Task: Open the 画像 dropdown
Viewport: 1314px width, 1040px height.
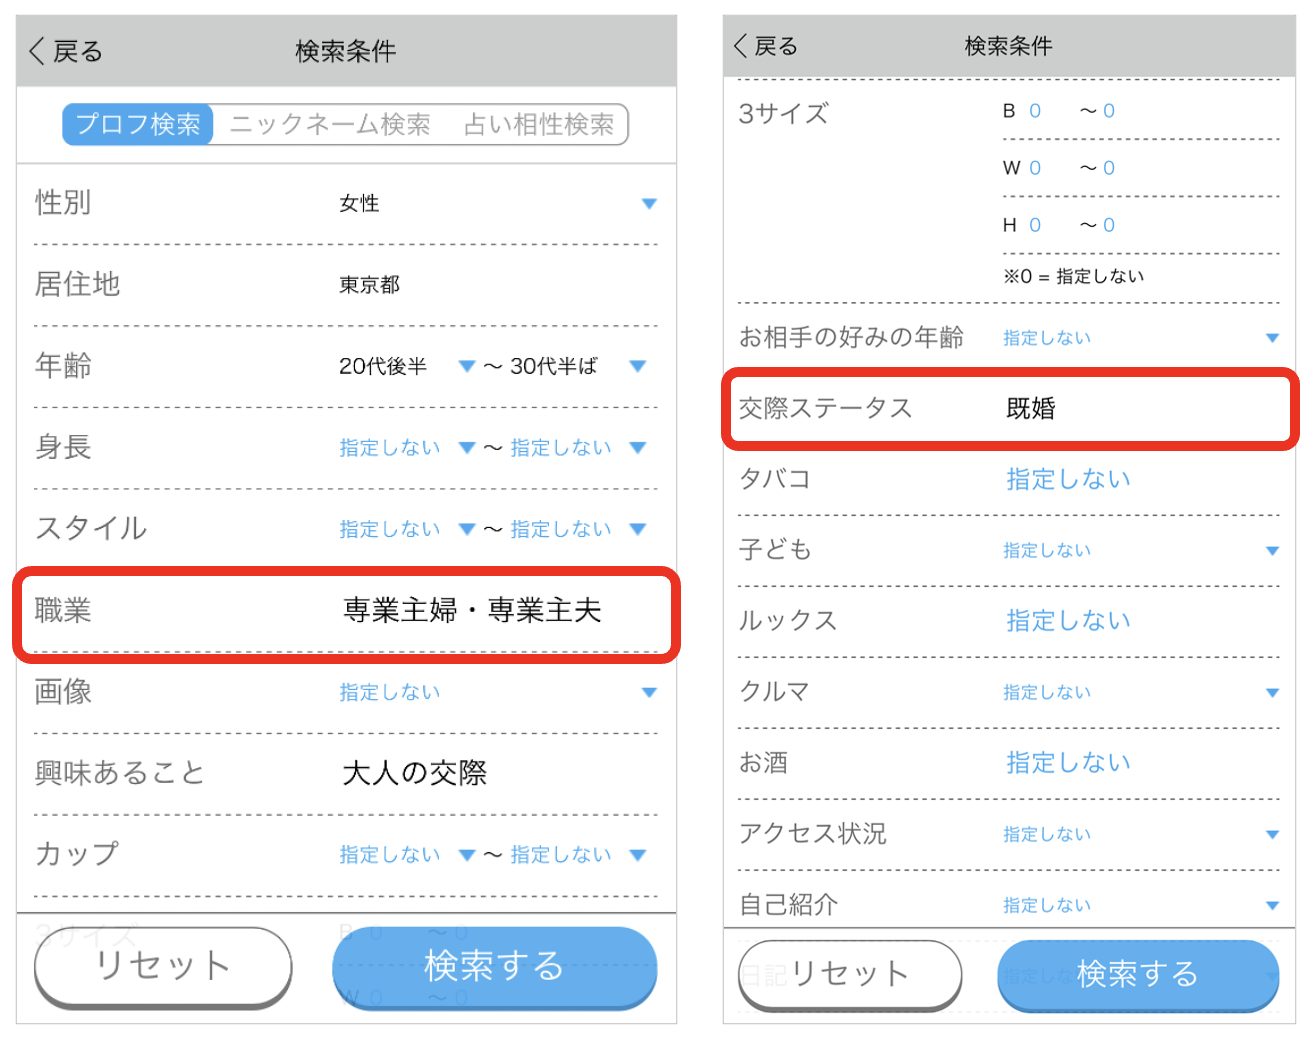Action: coord(649,692)
